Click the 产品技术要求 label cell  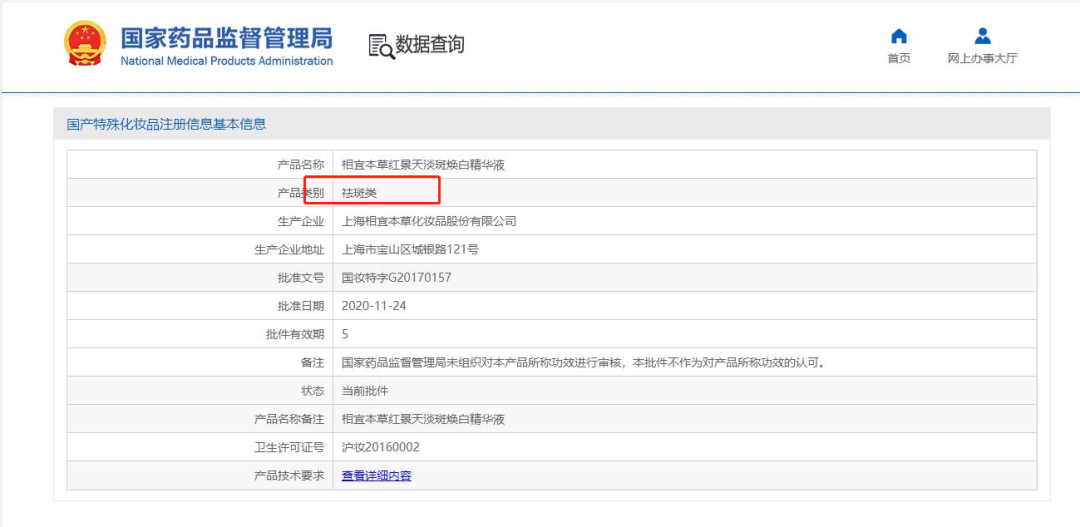pos(200,475)
